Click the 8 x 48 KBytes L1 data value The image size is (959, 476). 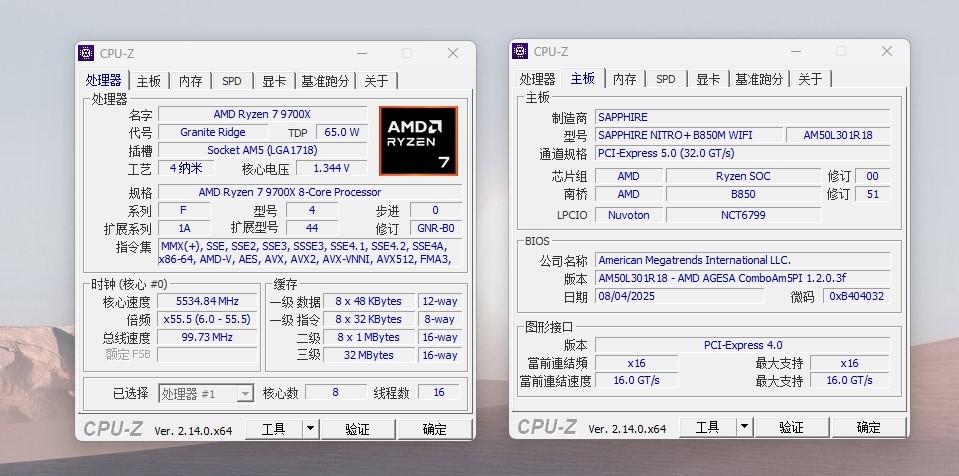coord(369,301)
